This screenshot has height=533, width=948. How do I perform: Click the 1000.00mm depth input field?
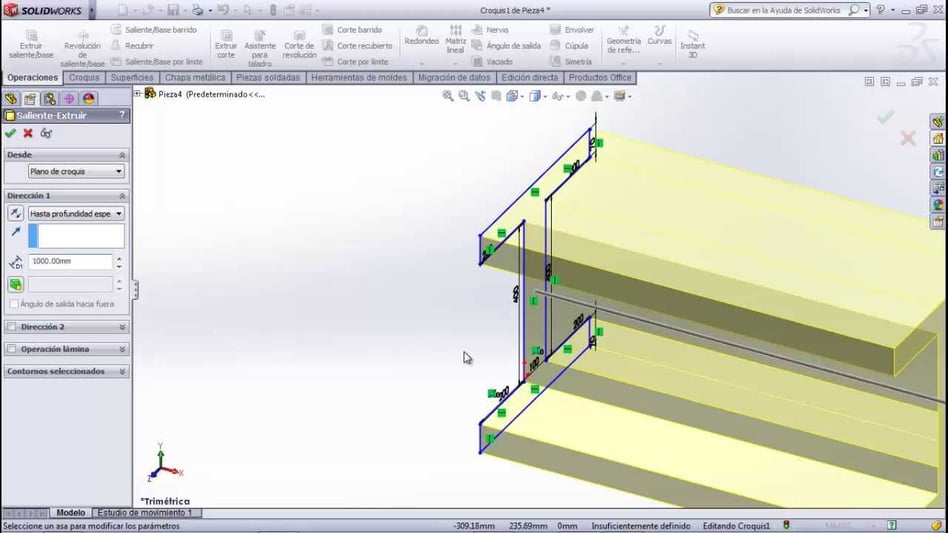coord(70,261)
